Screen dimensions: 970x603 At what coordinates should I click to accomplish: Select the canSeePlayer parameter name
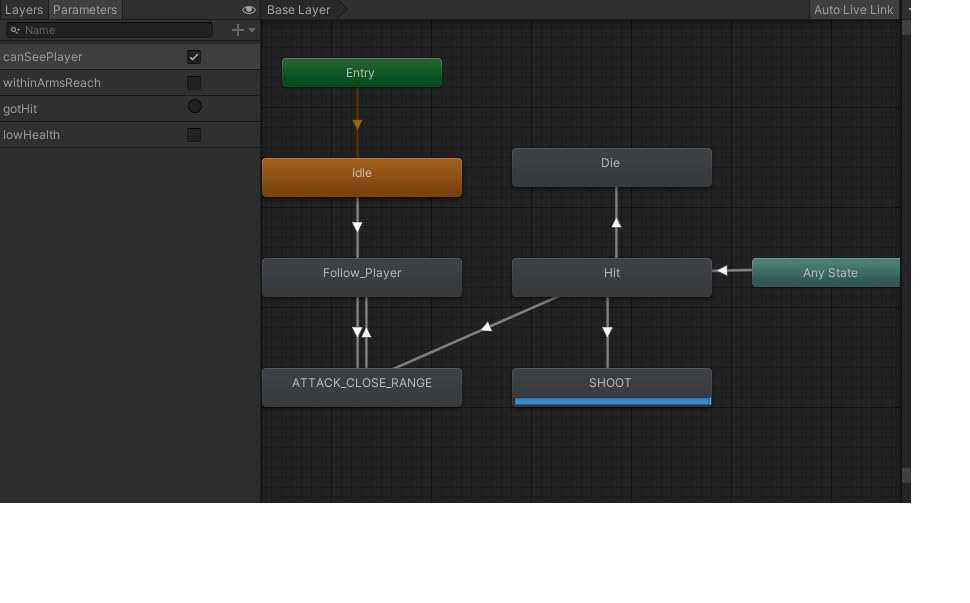point(43,57)
